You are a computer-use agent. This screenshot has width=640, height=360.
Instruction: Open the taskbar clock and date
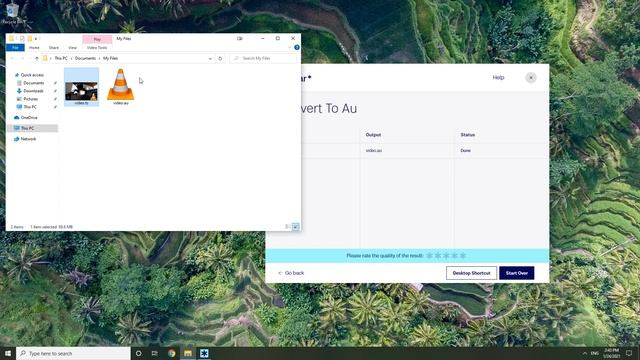click(x=611, y=353)
